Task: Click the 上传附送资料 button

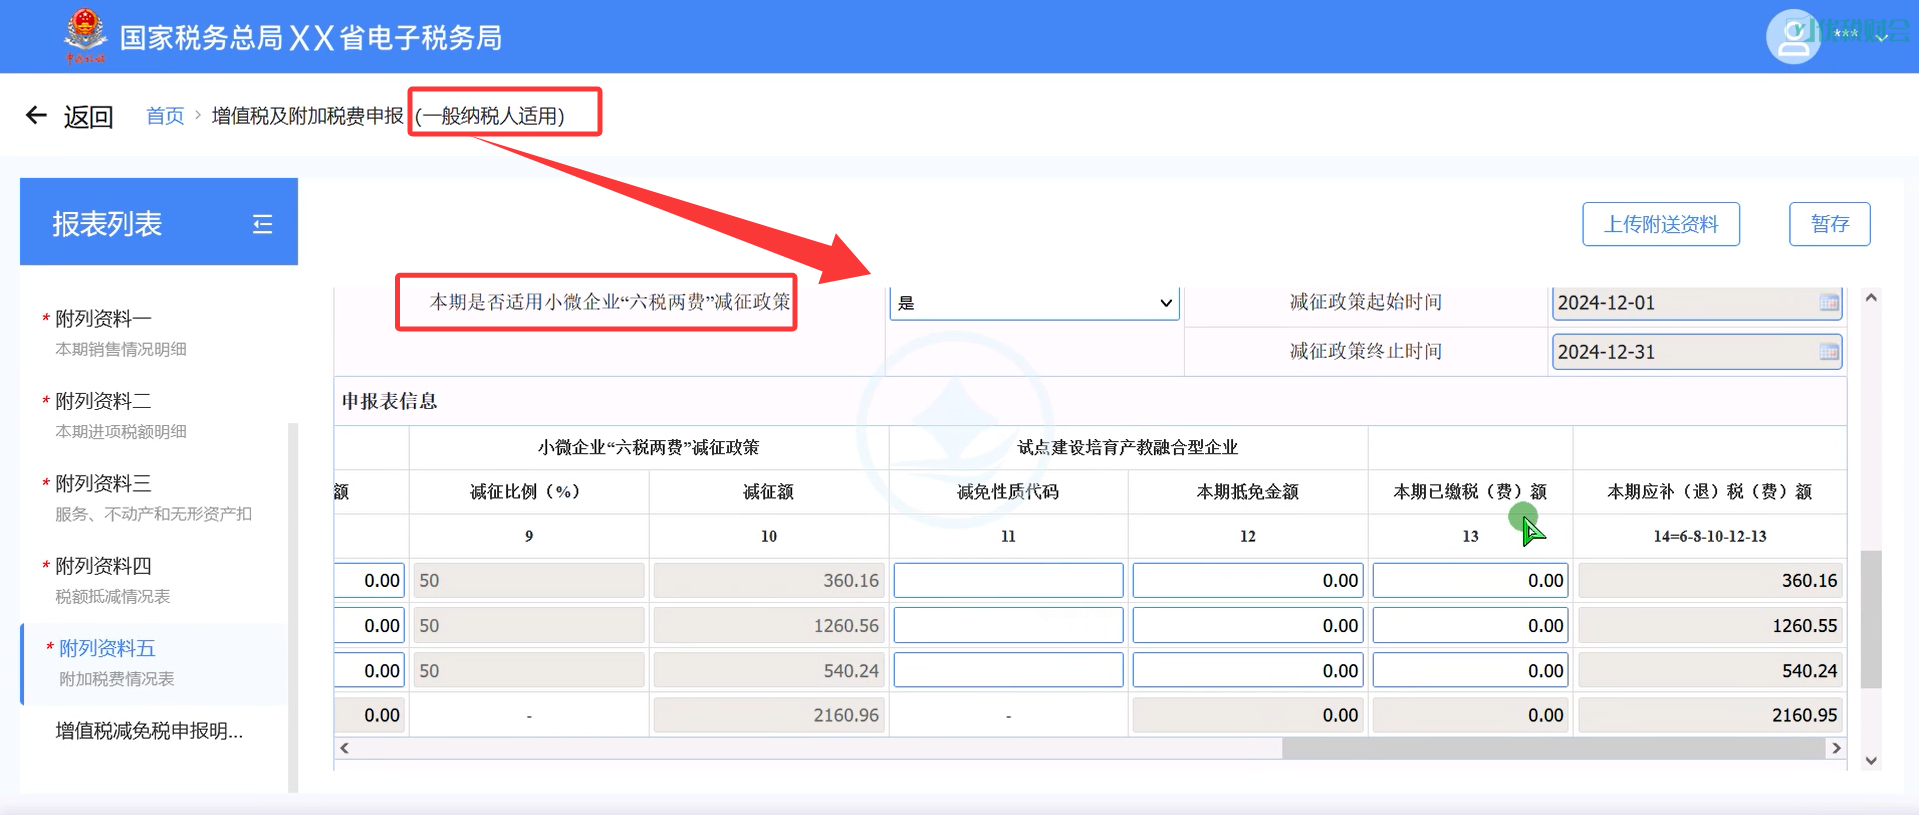Action: click(1660, 224)
